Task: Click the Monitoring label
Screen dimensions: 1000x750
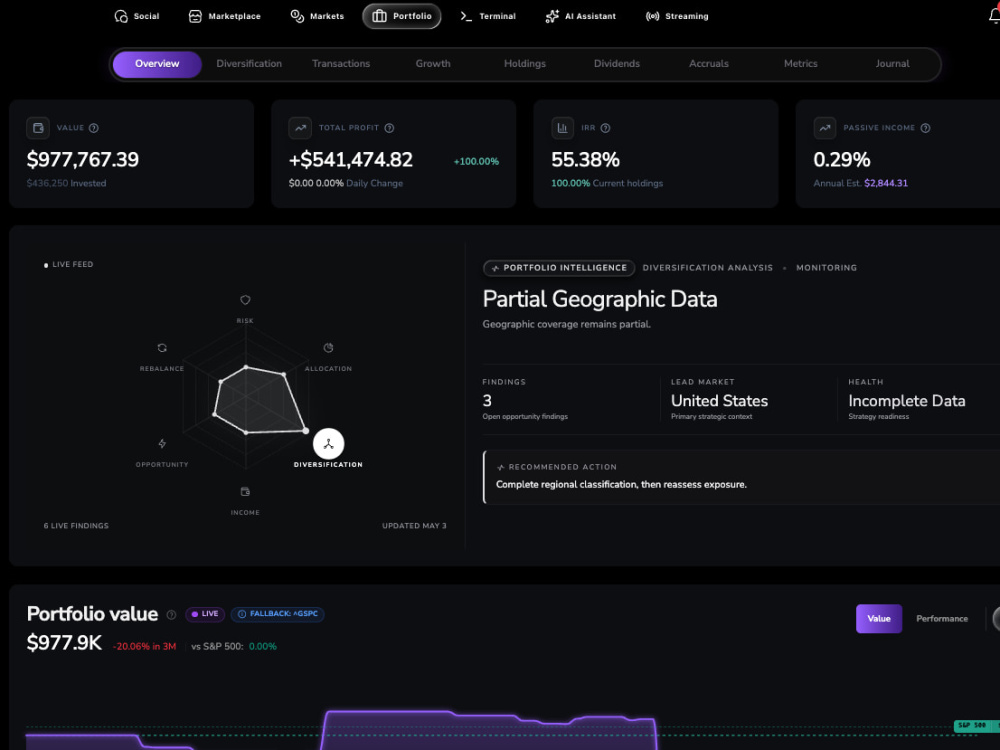Action: [x=827, y=268]
